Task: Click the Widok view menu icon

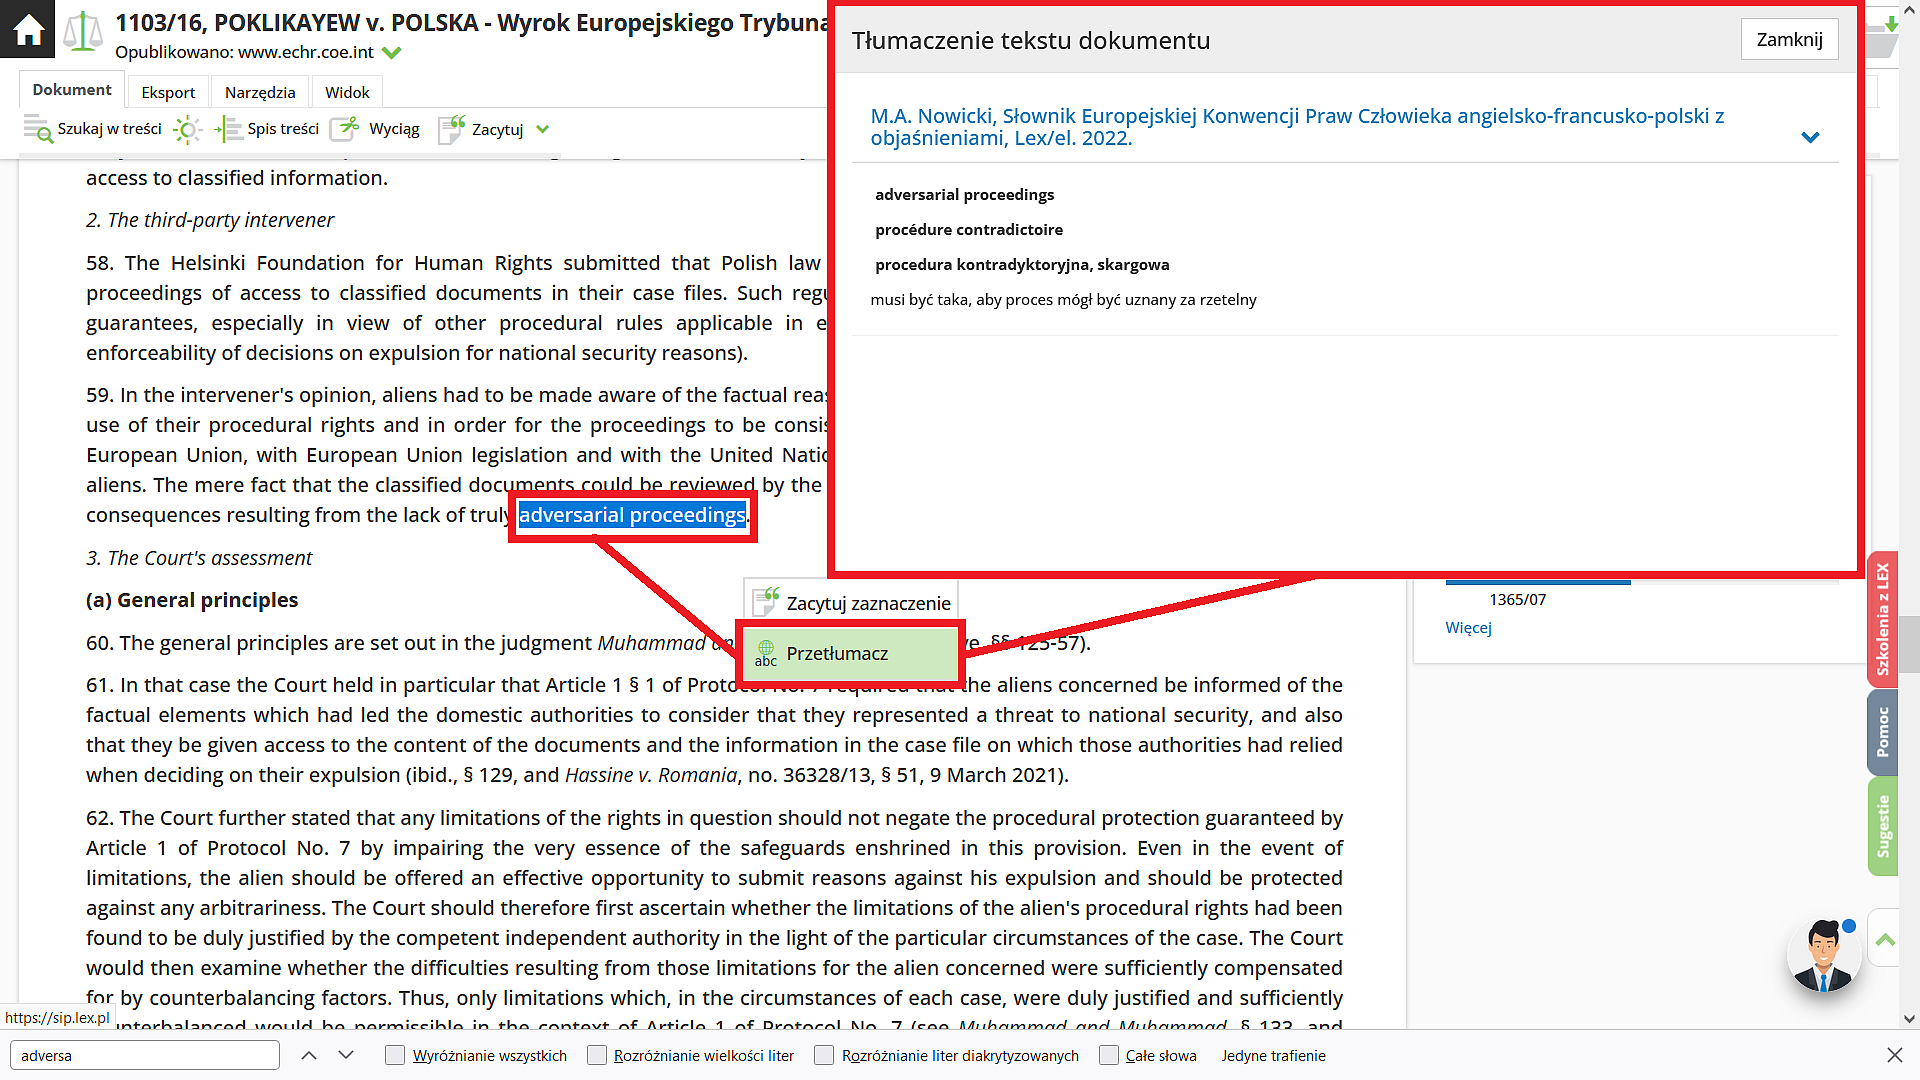Action: 345,92
